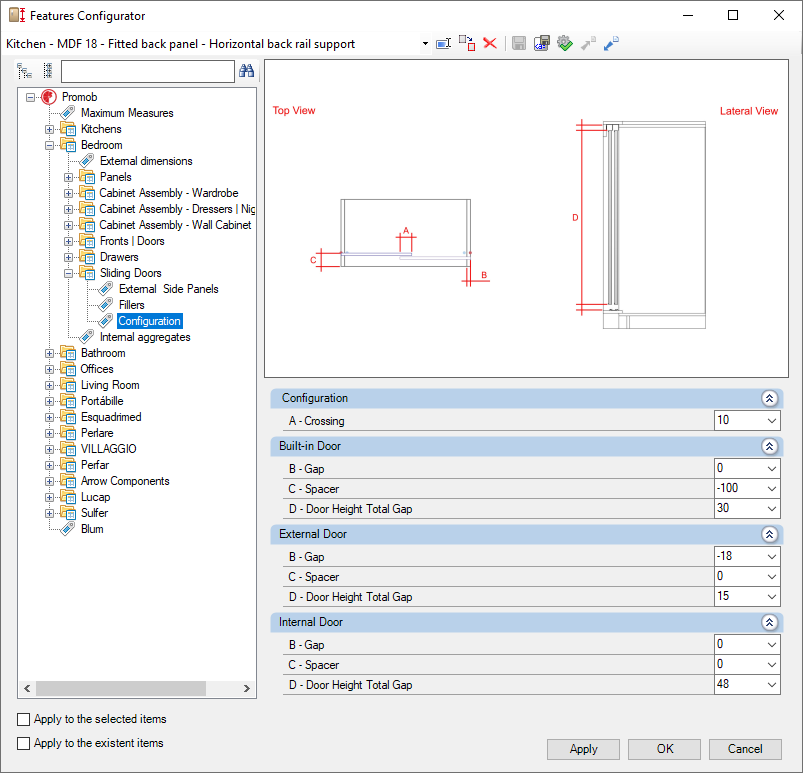Collapse the Built-in Door section
Image resolution: width=803 pixels, height=773 pixels.
click(x=769, y=446)
